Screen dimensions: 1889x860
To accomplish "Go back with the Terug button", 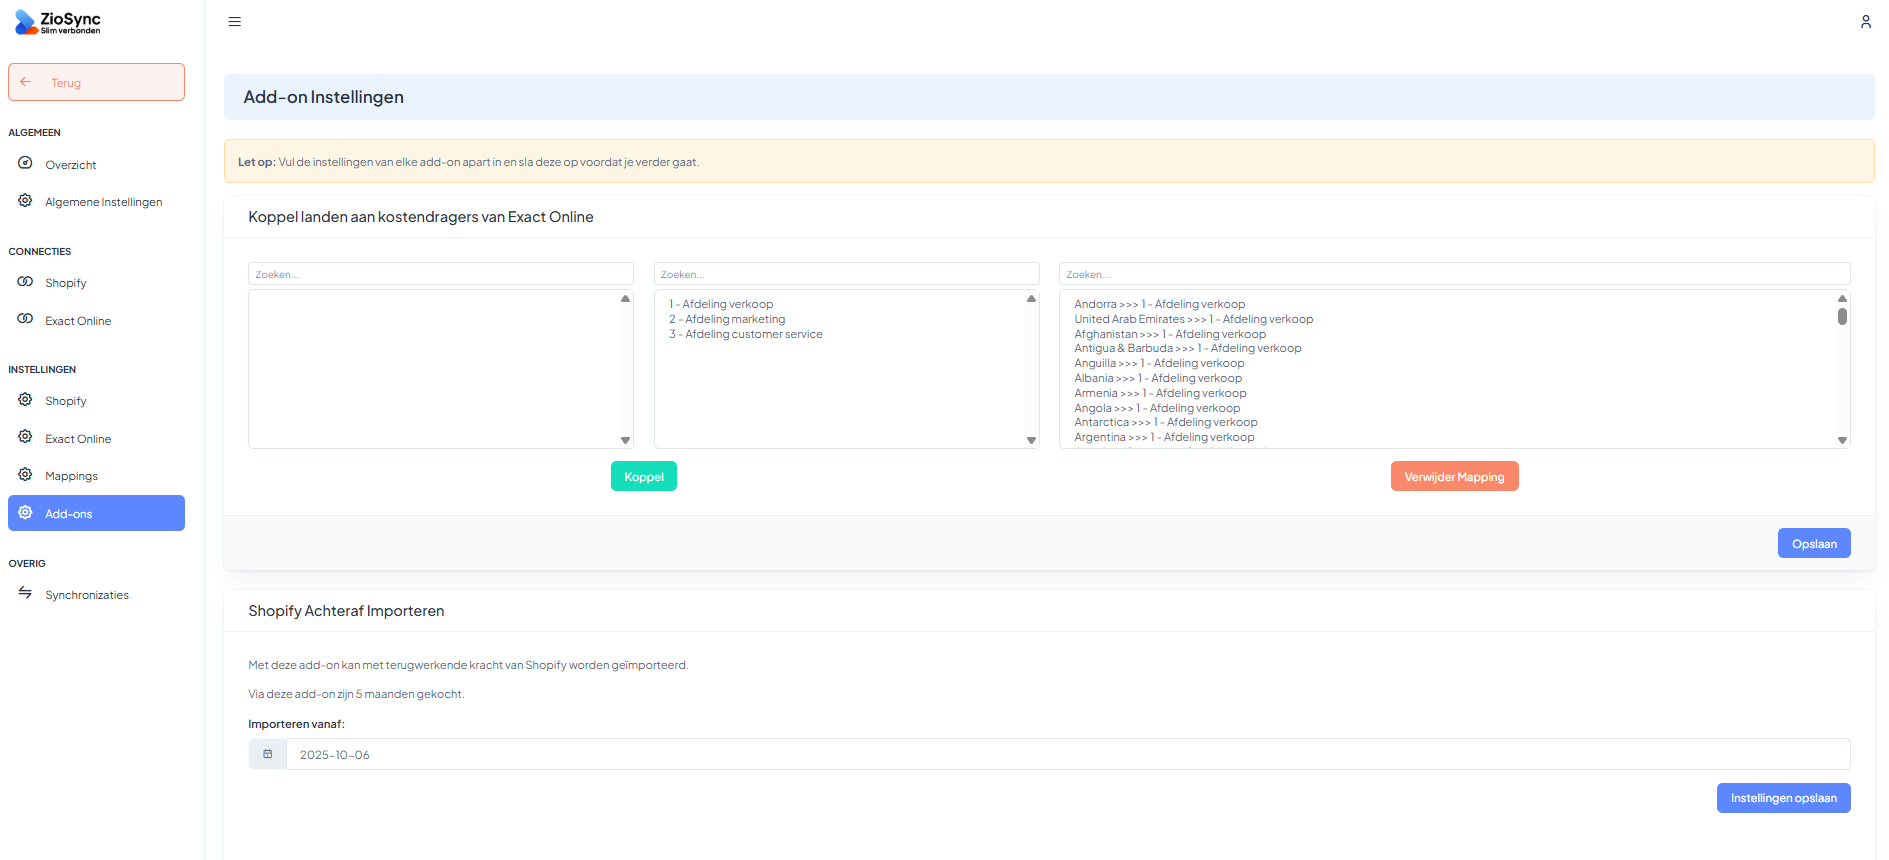I will (96, 82).
